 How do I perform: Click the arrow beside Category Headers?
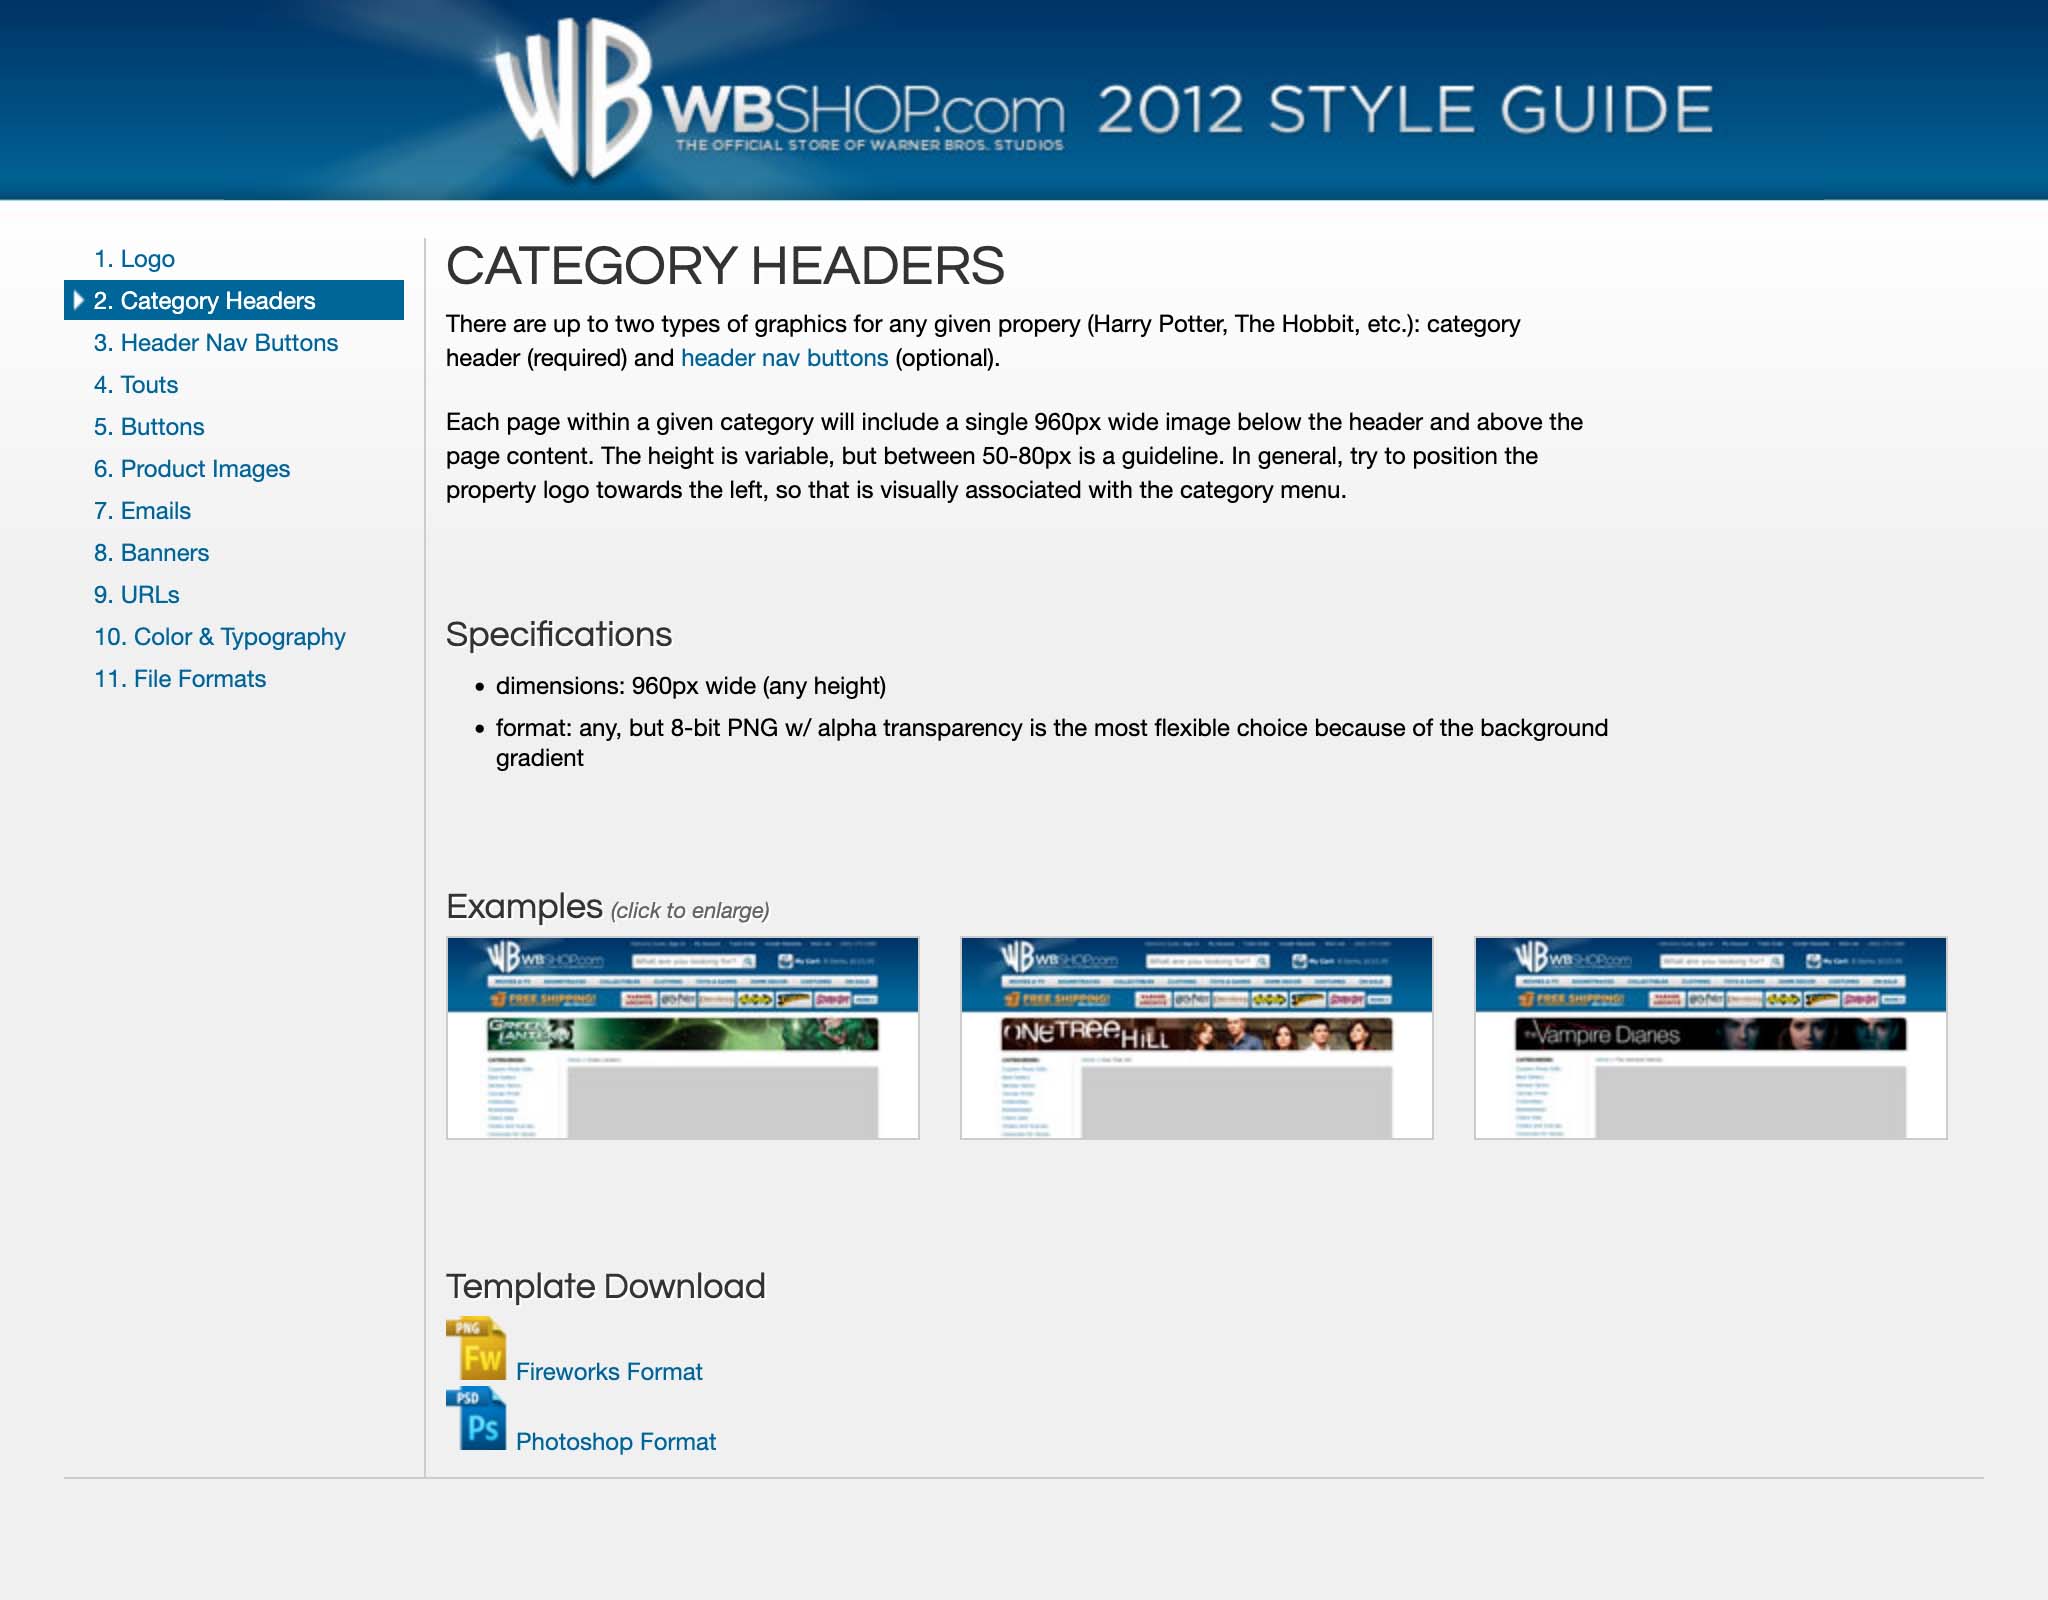(79, 300)
